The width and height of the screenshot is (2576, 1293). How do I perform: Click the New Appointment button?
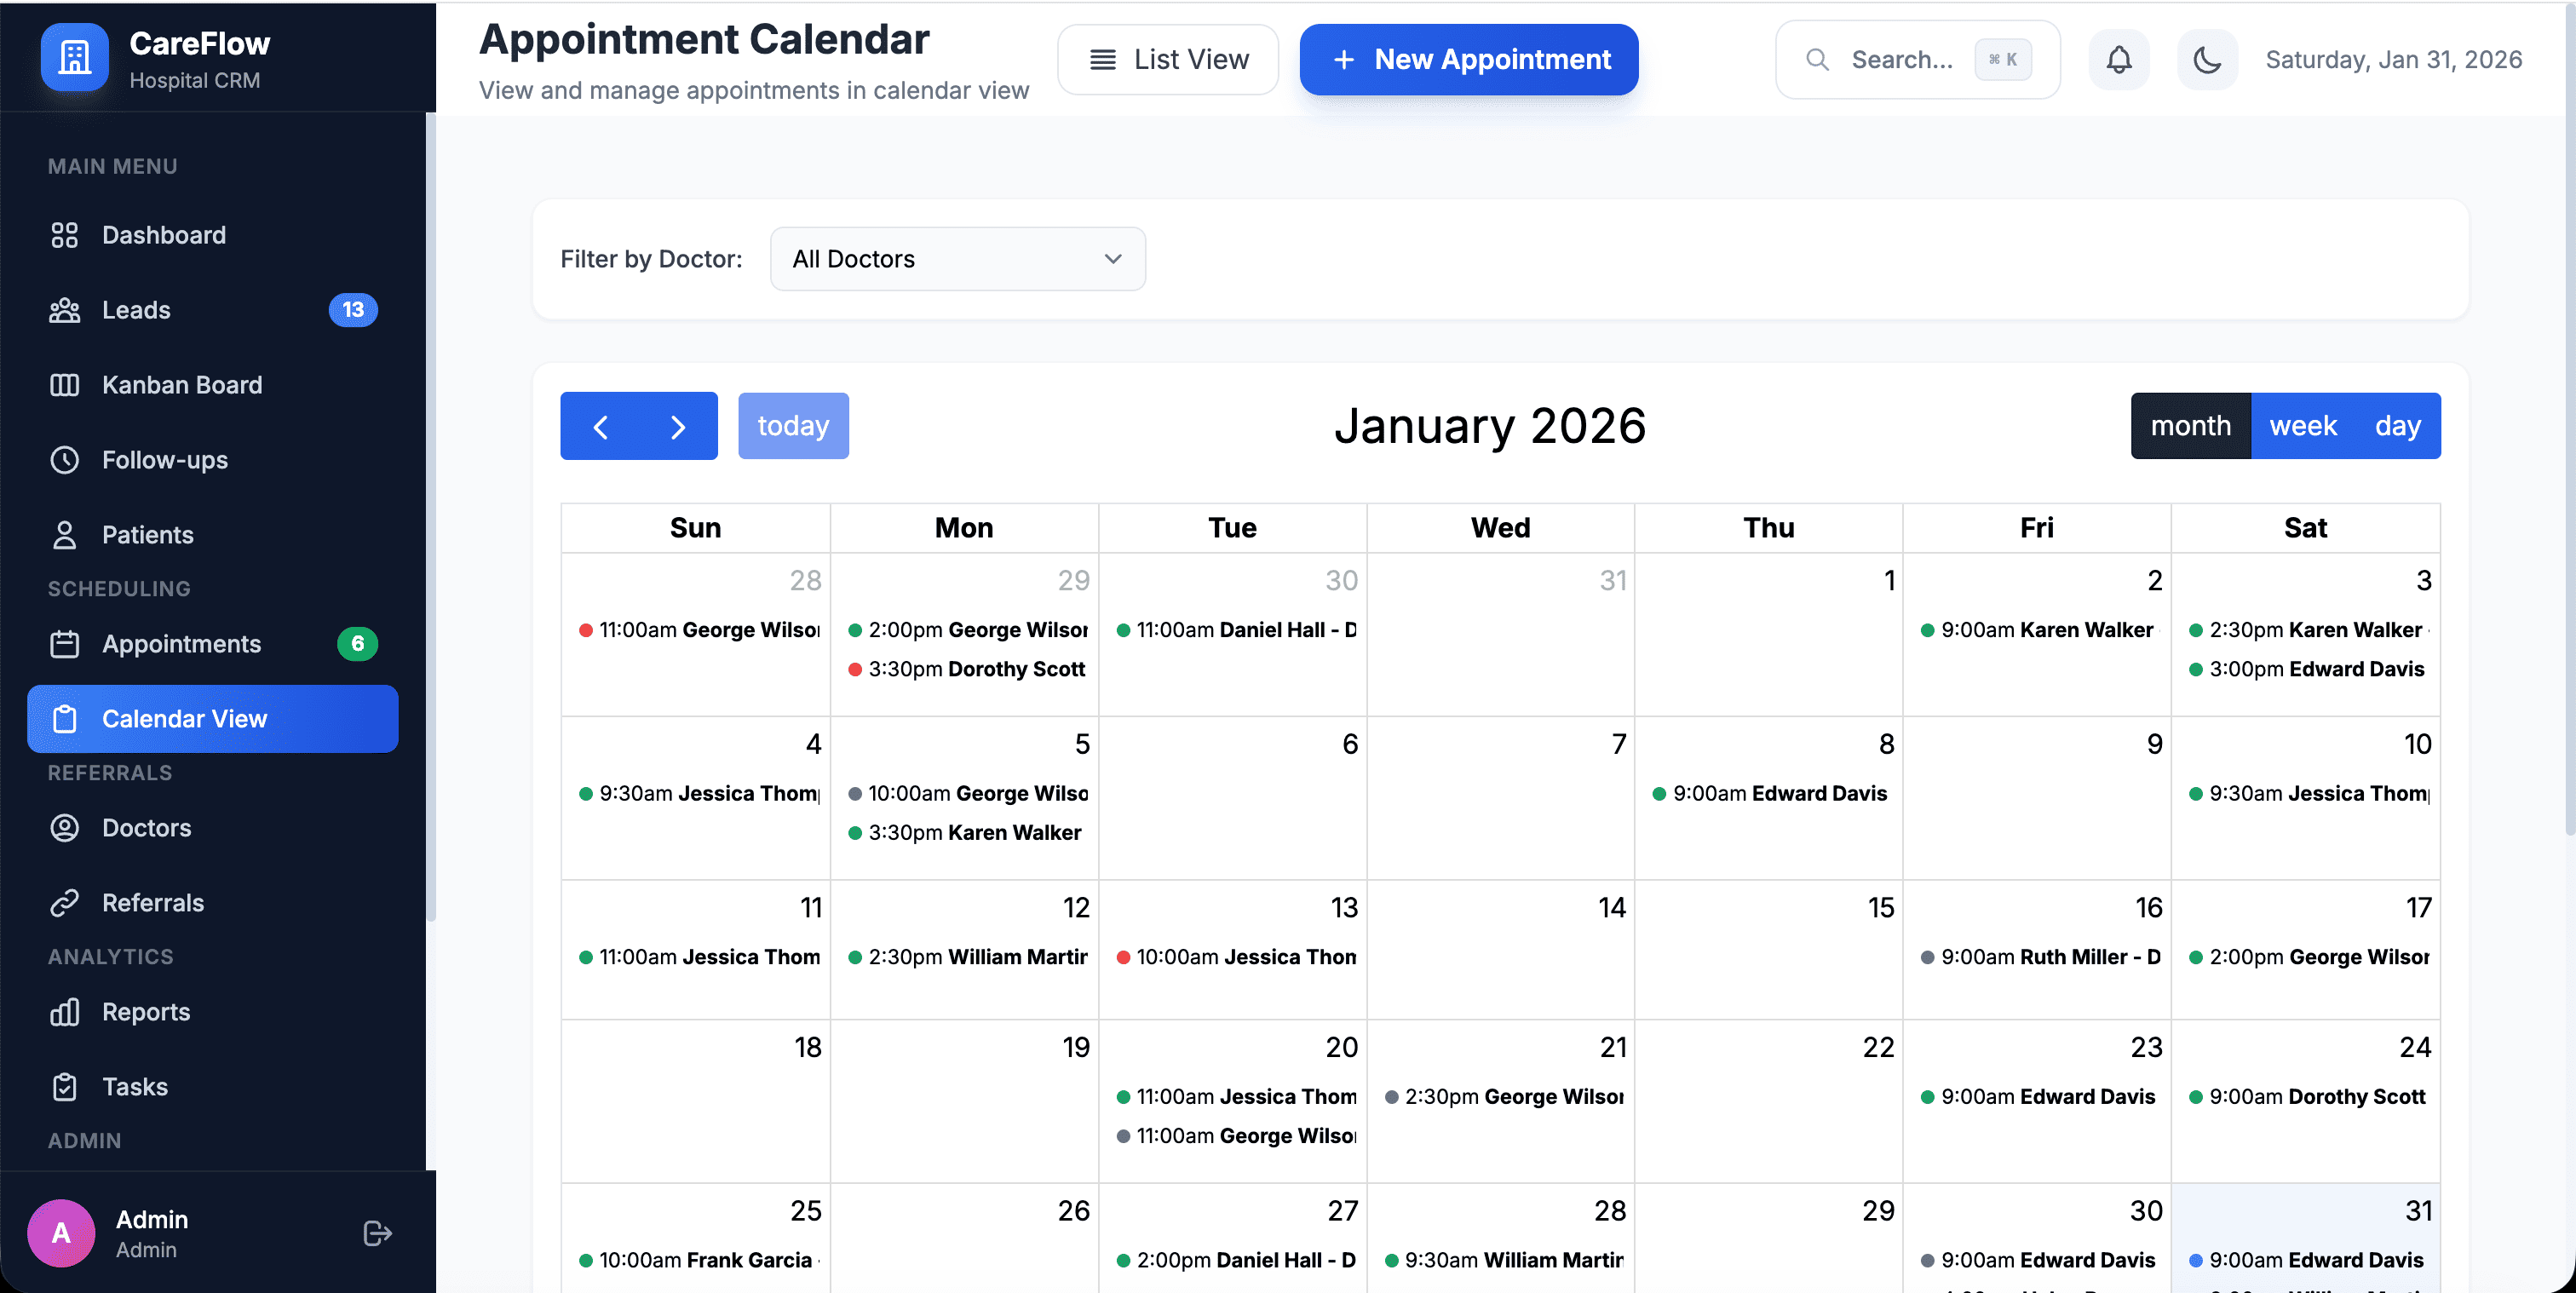1468,60
